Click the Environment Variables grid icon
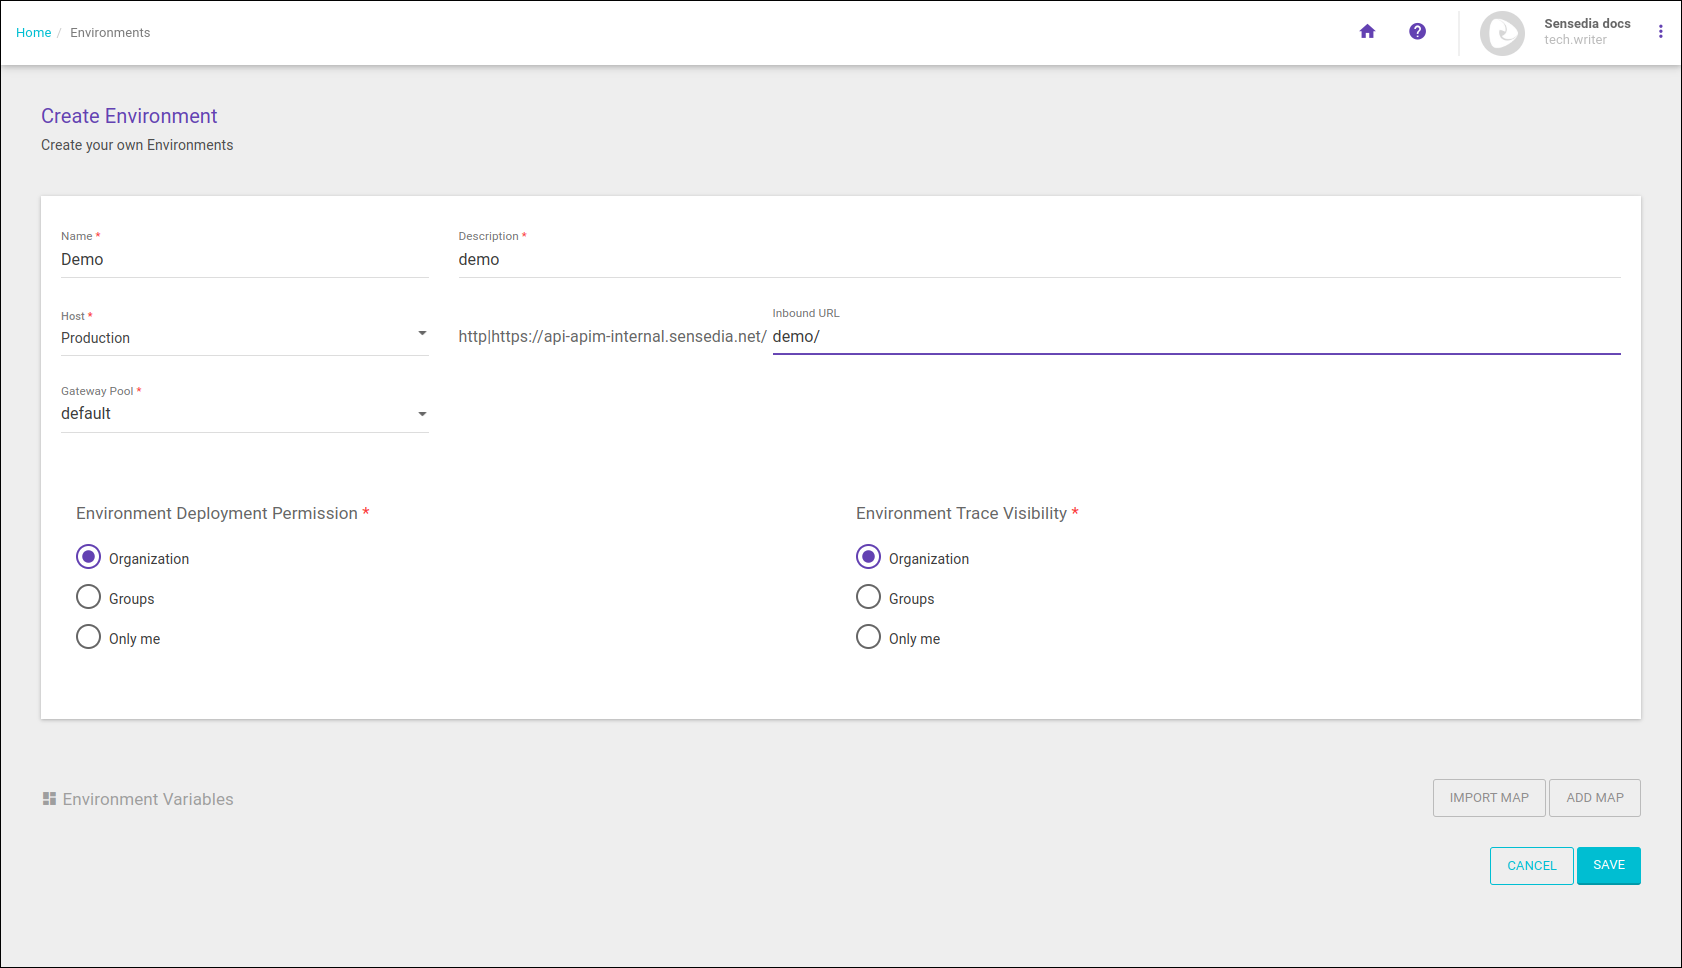Screen dimensions: 1682x968 pyautogui.click(x=49, y=799)
